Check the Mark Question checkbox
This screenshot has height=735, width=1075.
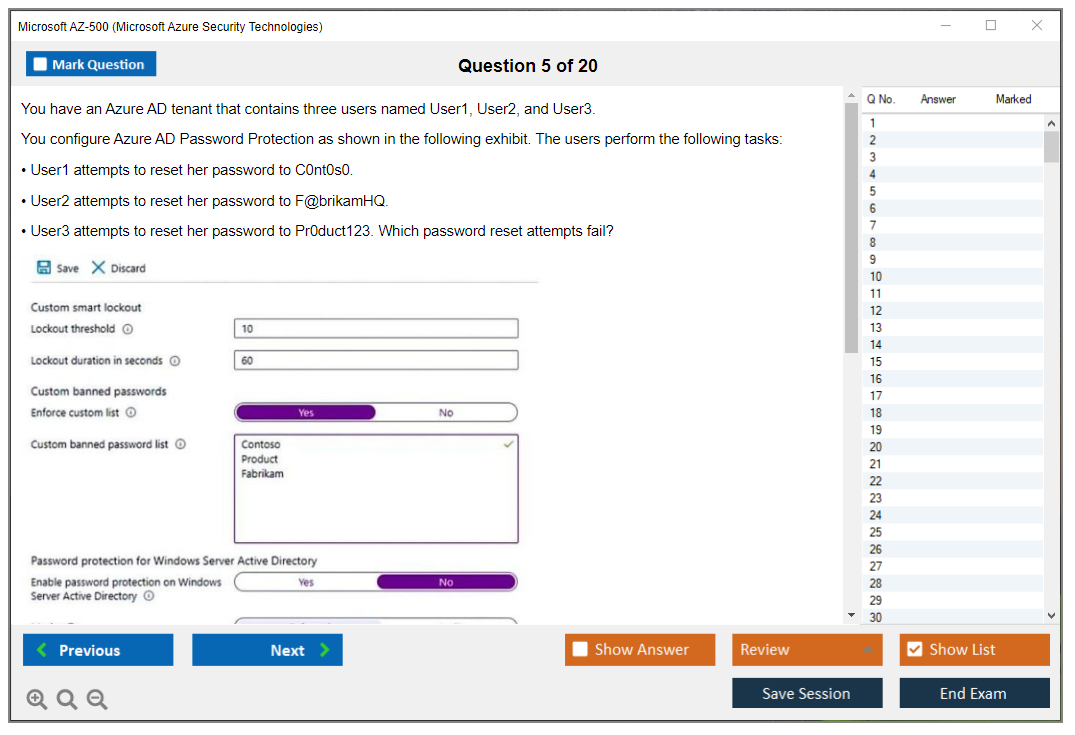coord(40,64)
